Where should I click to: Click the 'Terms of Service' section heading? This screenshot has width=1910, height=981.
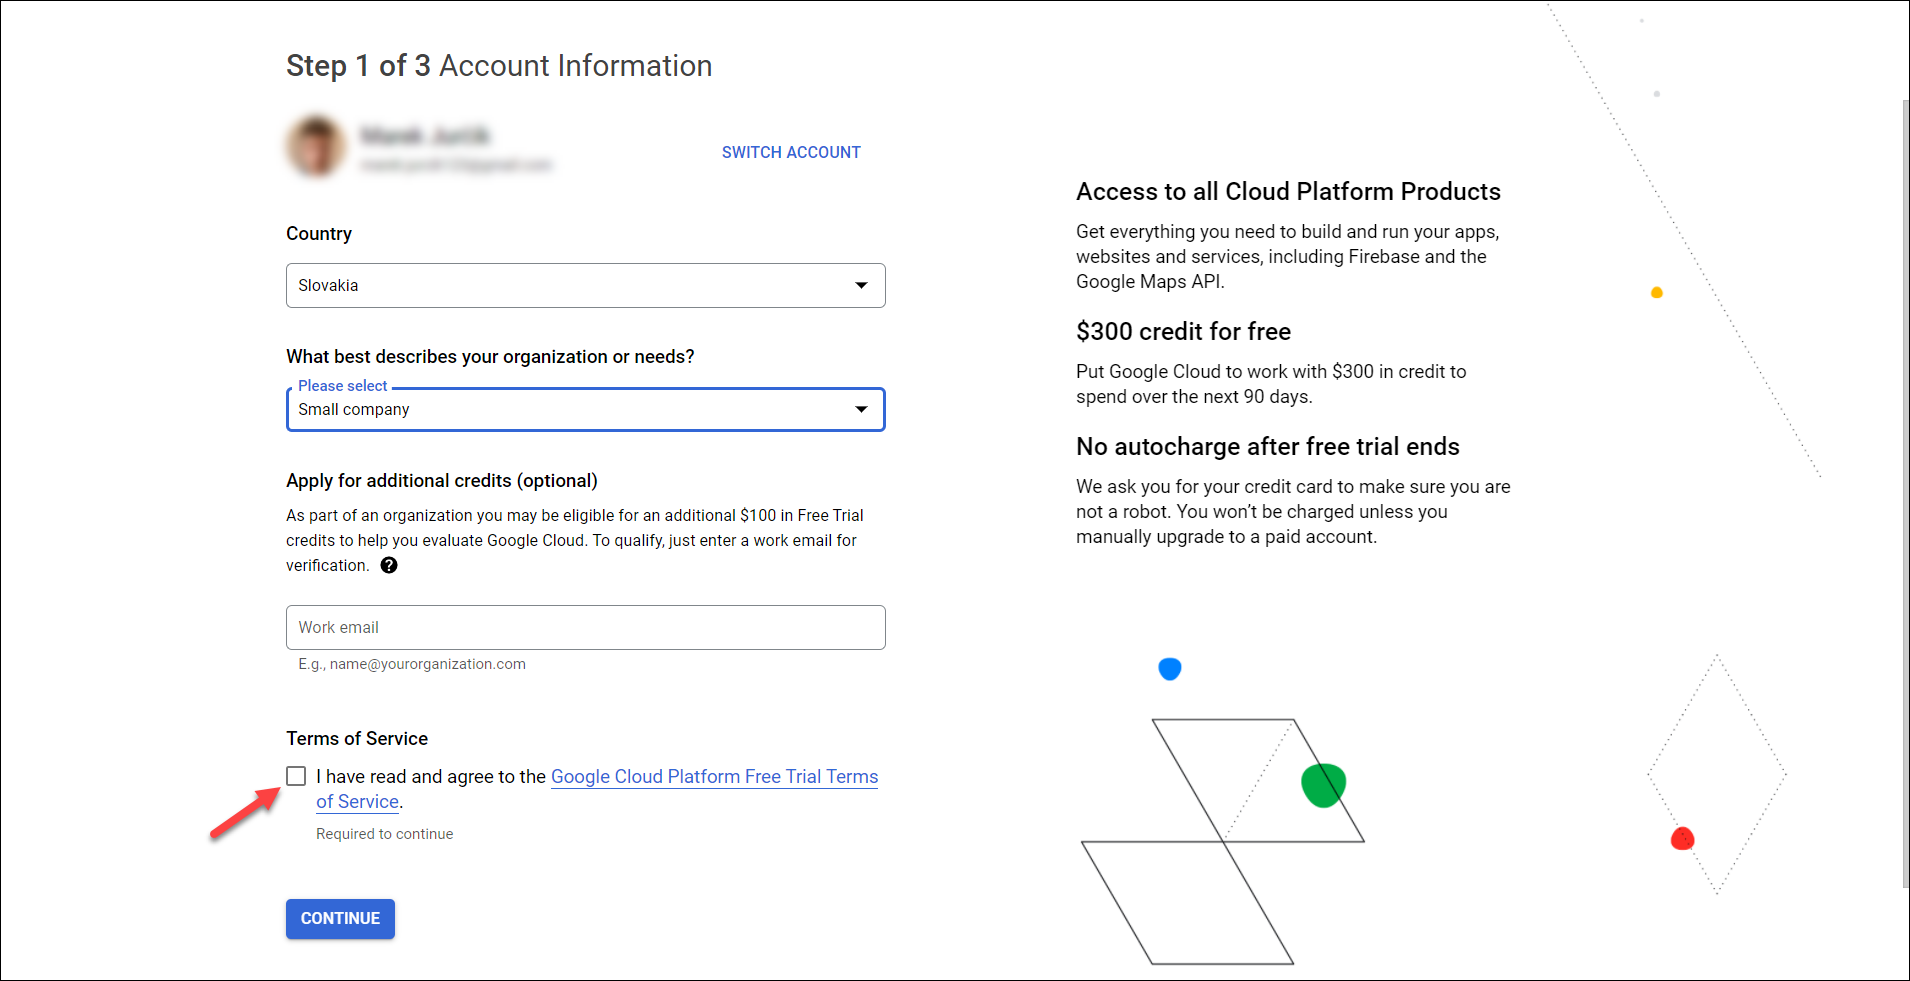pyautogui.click(x=357, y=739)
